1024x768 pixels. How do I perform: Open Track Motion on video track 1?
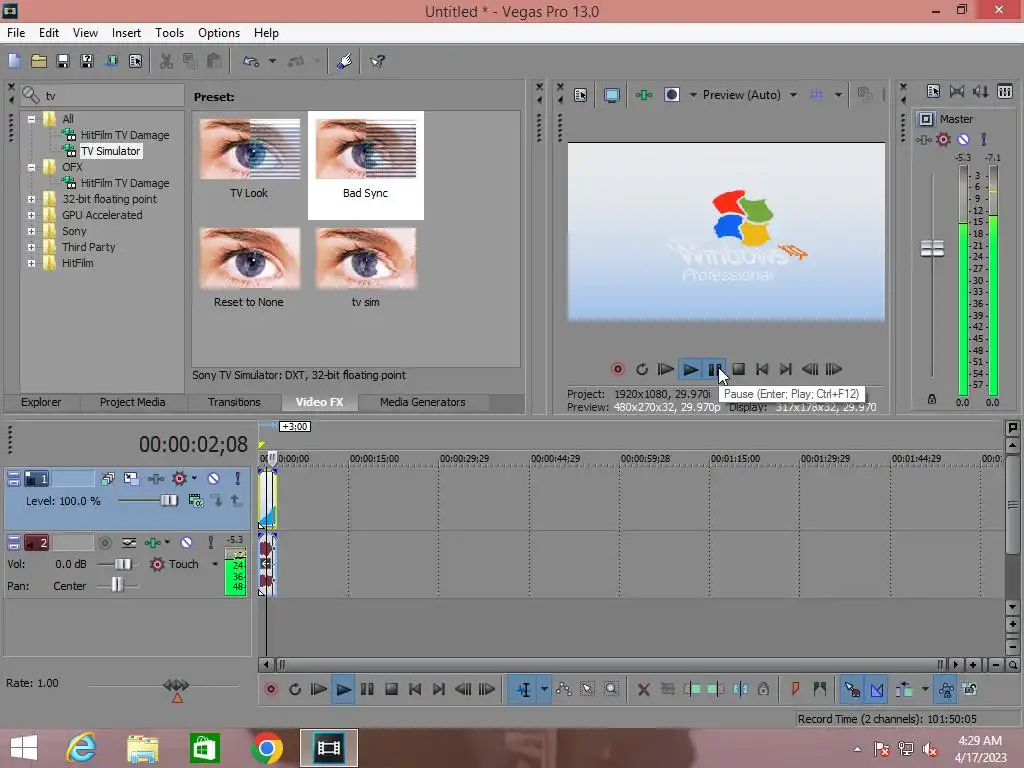pyautogui.click(x=131, y=479)
